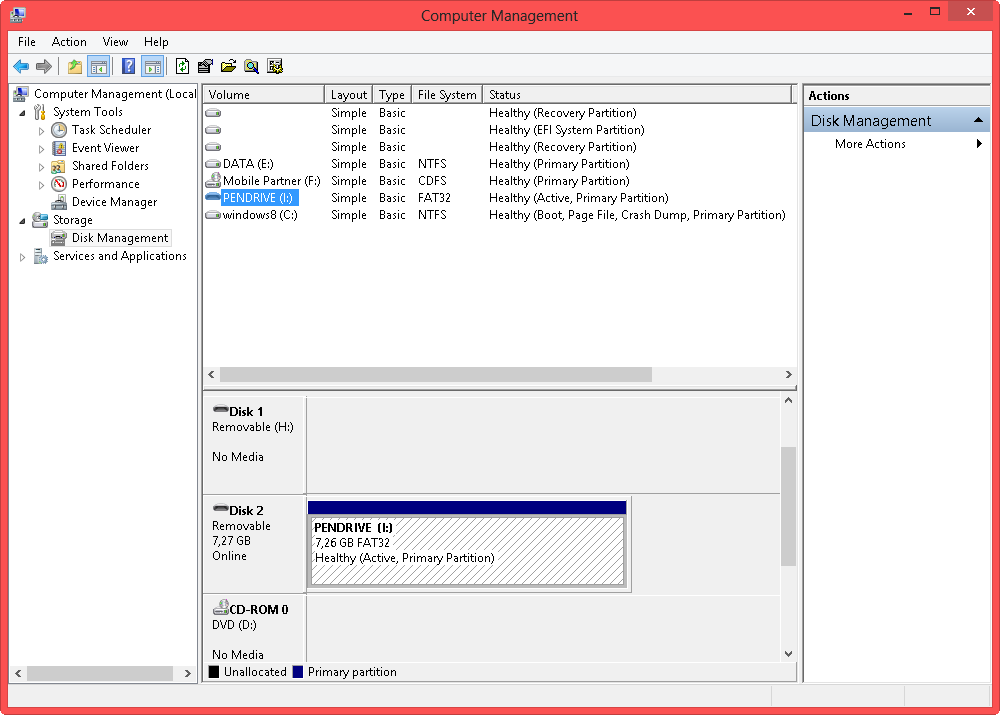The width and height of the screenshot is (1000, 715).
Task: Collapse the System Tools tree node
Action: [x=22, y=113]
